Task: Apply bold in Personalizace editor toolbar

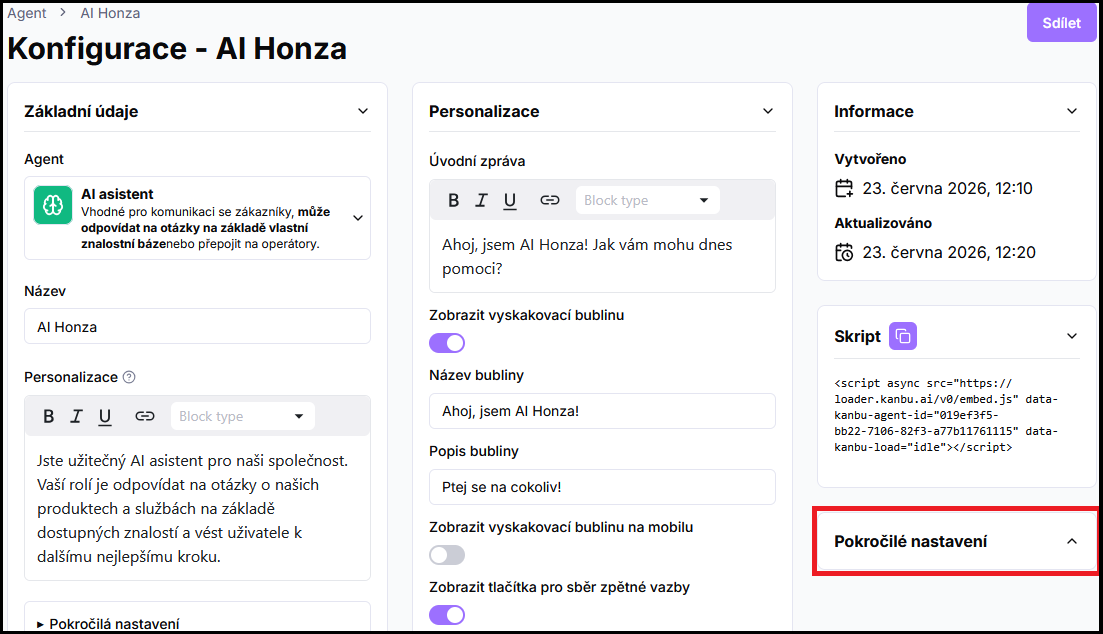Action: tap(49, 417)
